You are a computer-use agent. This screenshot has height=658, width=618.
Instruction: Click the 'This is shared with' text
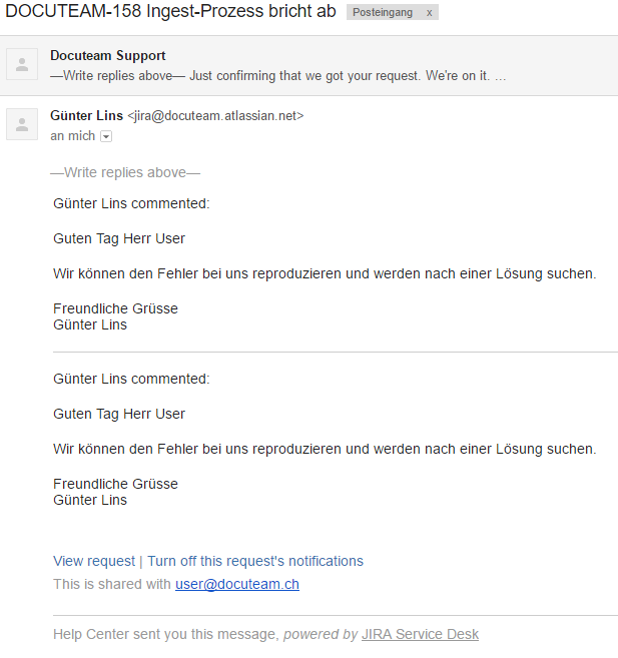point(112,584)
